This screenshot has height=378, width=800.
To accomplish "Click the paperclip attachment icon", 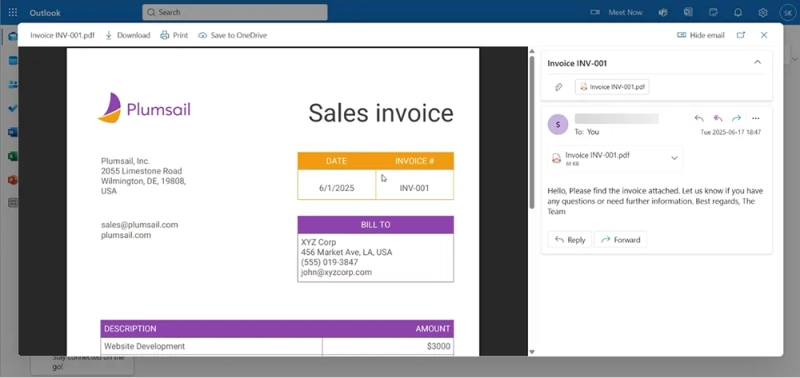I will point(558,87).
